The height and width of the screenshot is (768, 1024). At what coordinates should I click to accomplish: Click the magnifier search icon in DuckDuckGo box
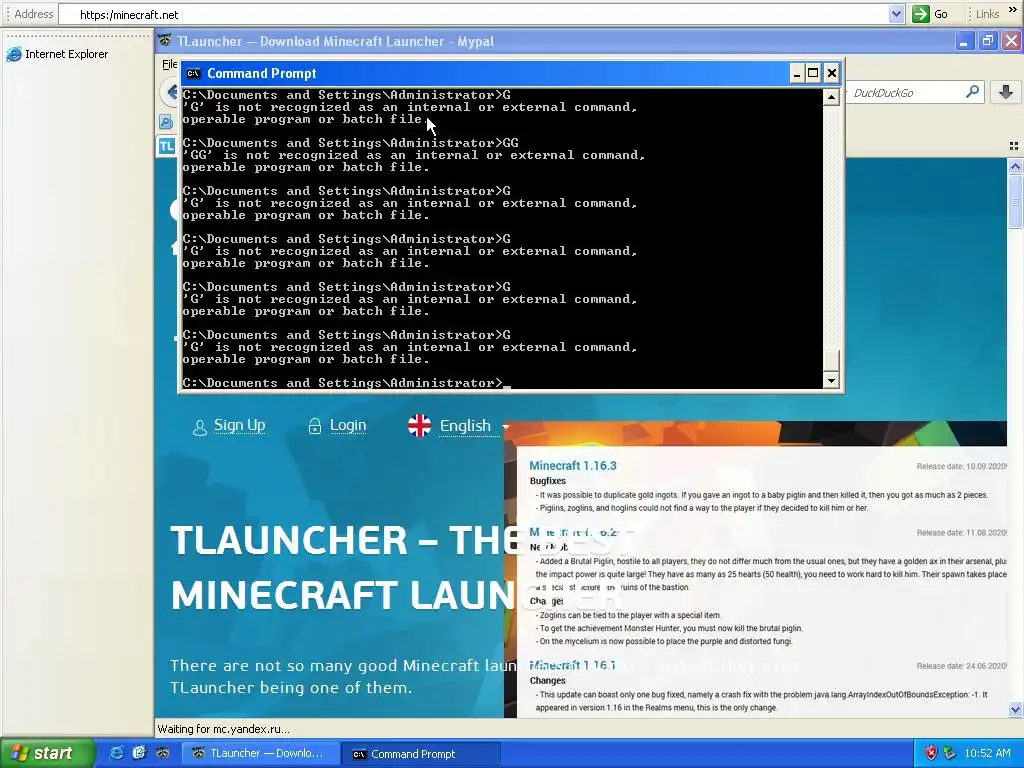[x=972, y=92]
